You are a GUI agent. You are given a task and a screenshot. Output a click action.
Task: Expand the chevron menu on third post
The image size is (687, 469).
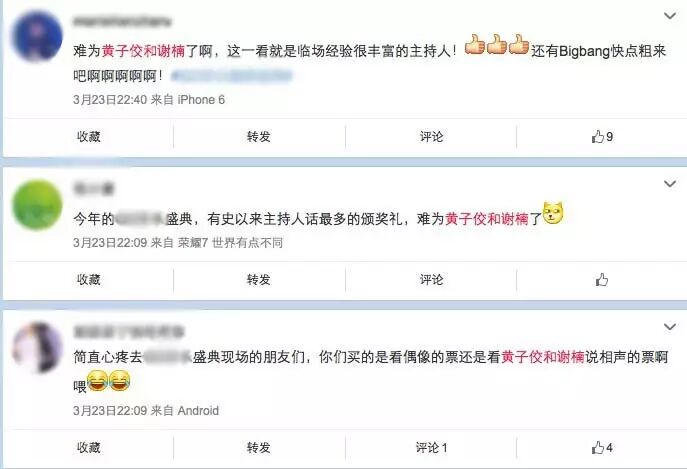pos(669,327)
